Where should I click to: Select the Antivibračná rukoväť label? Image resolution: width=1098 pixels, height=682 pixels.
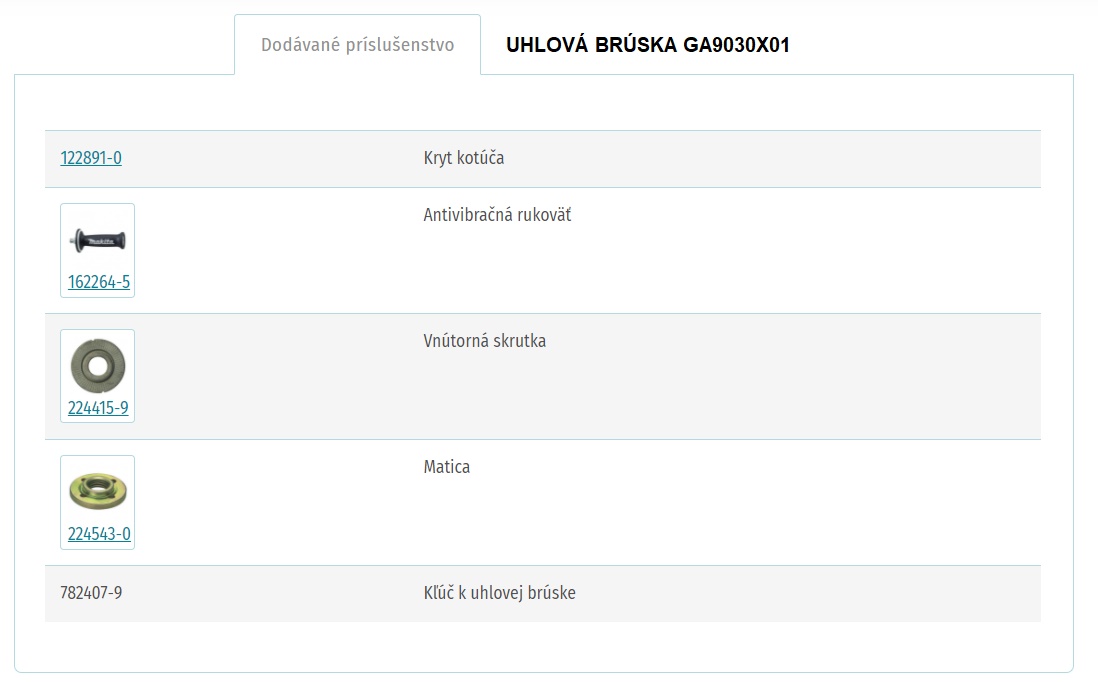[497, 215]
